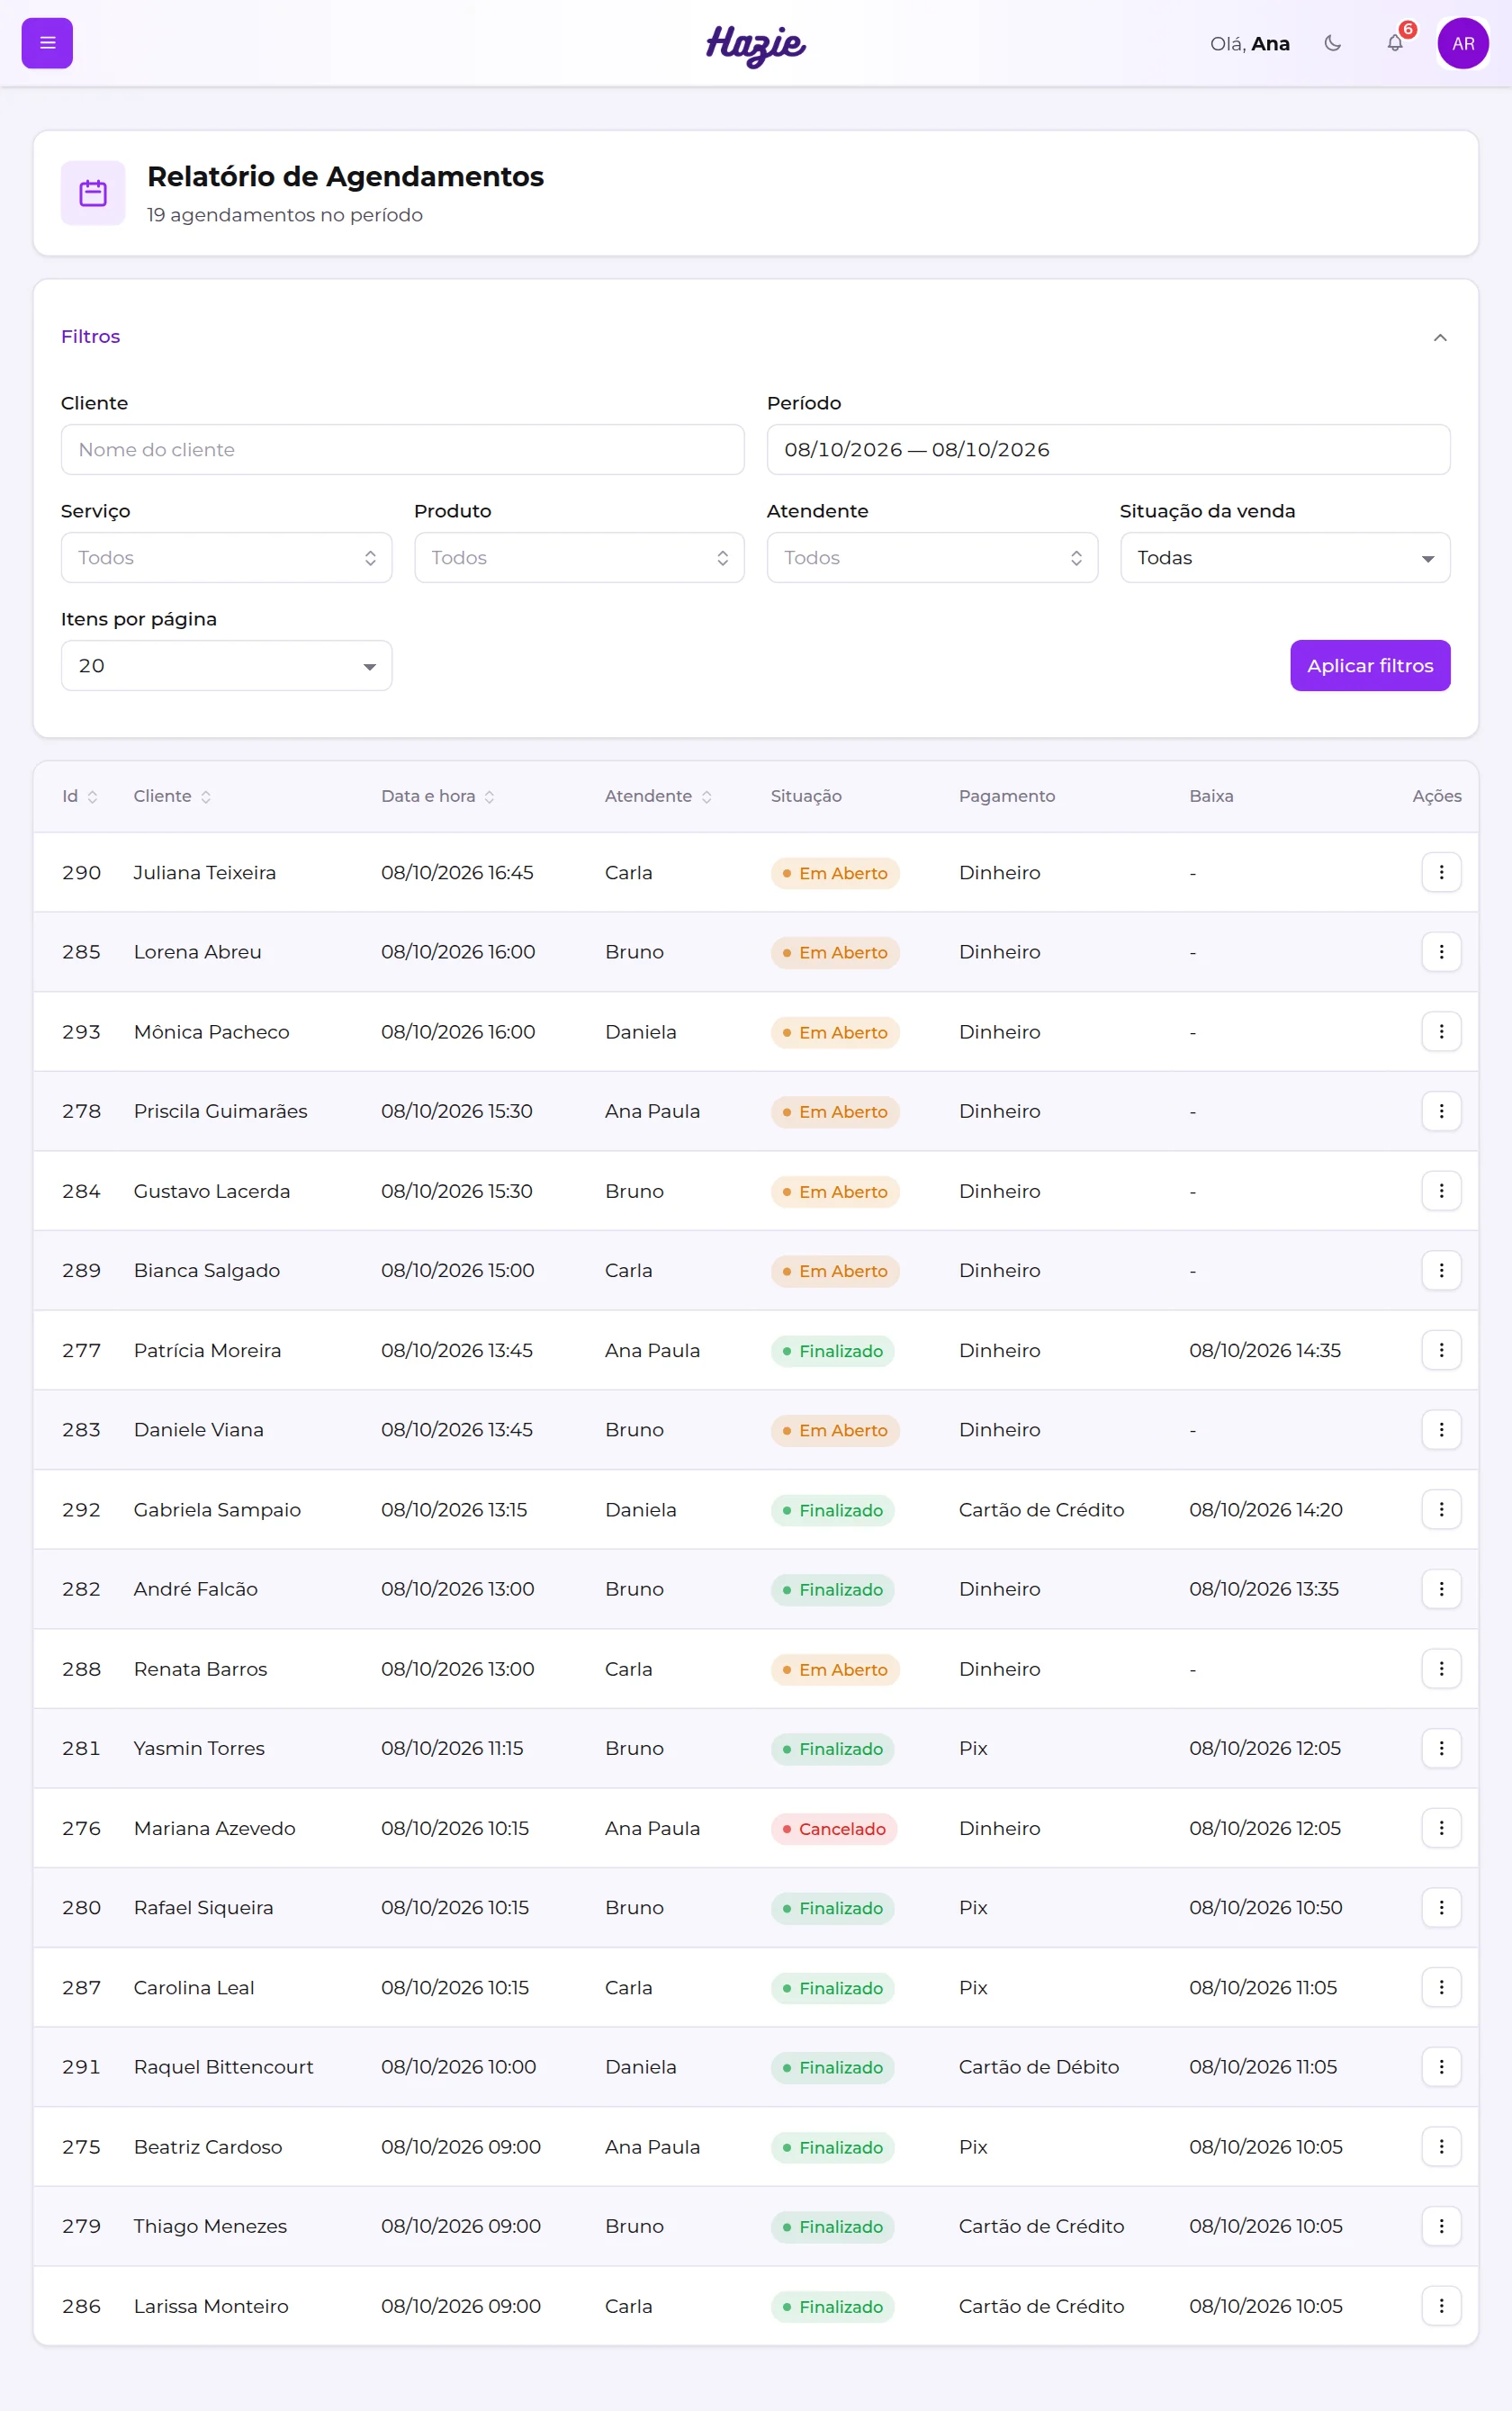Sort by Data e hora column
This screenshot has height=2411, width=1512.
(438, 797)
